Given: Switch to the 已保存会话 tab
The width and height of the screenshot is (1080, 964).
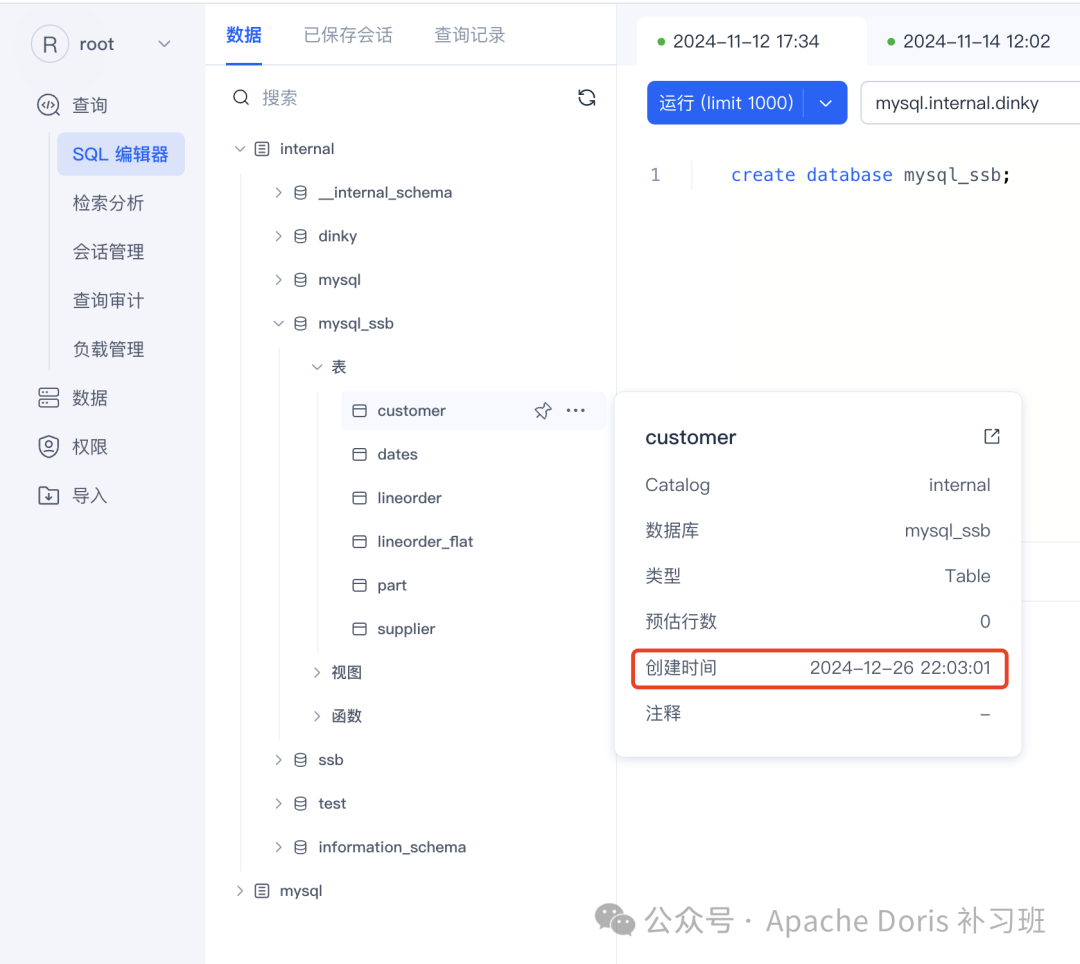Looking at the screenshot, I should click(x=348, y=33).
